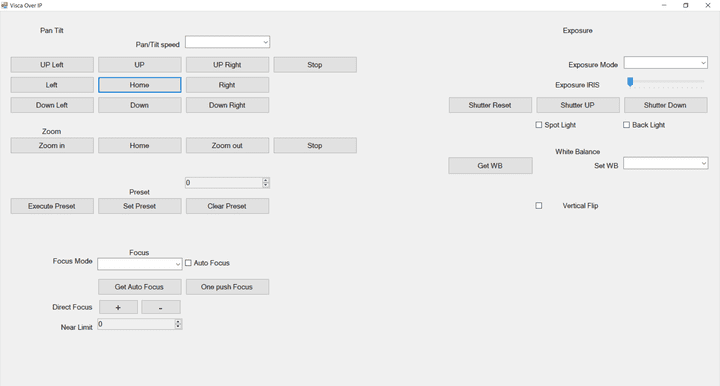This screenshot has height=386, width=720.
Task: Click the Get WB button
Action: coord(490,166)
